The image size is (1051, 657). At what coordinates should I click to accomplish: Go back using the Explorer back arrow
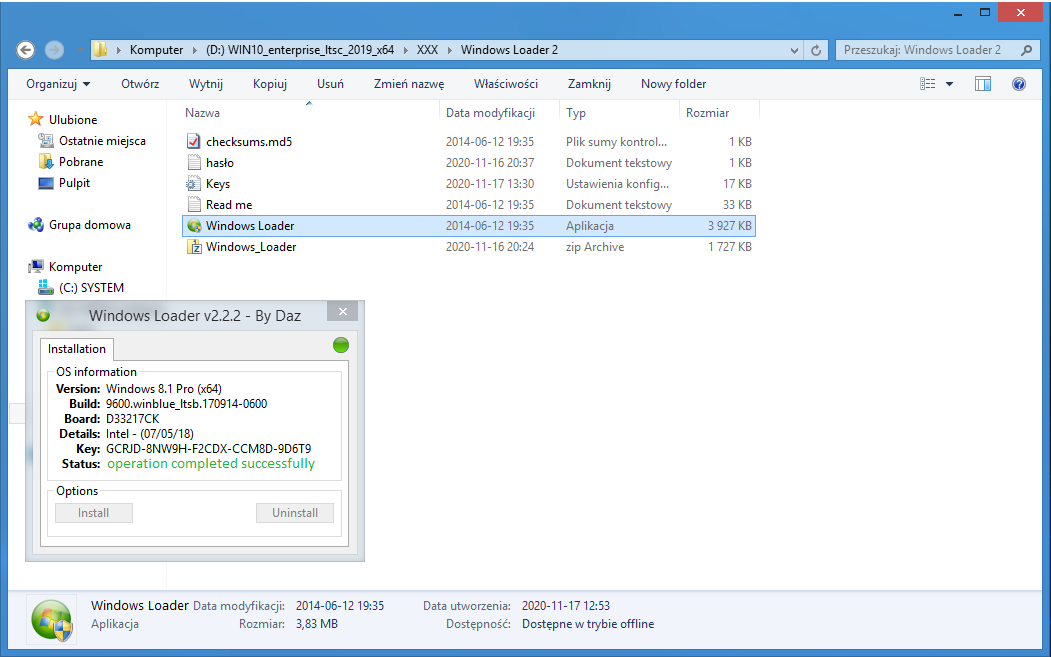click(25, 50)
